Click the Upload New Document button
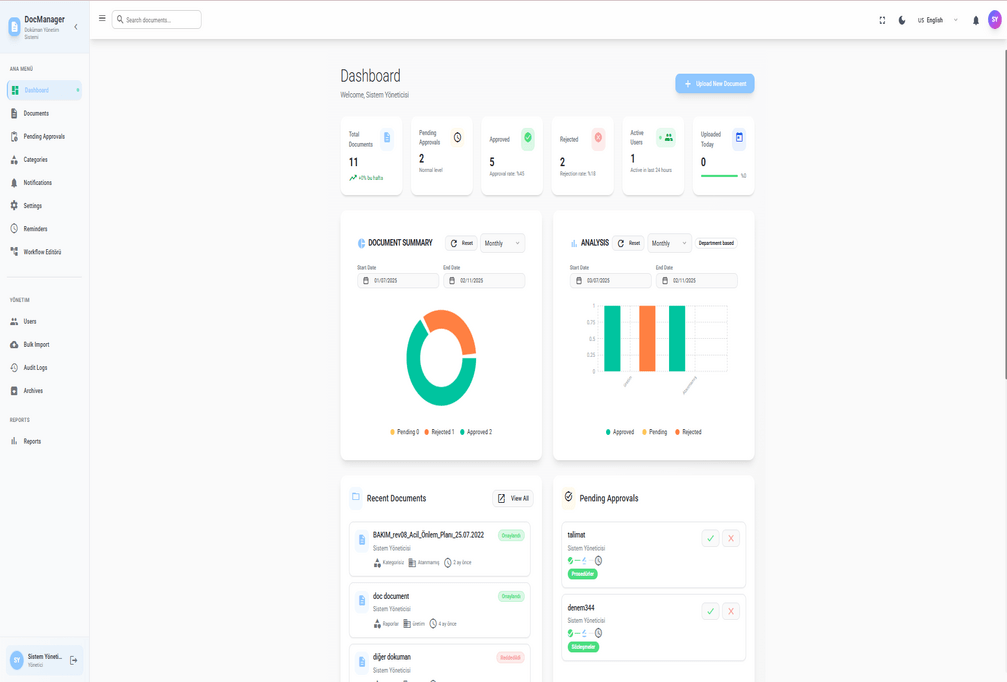1007x682 pixels. pyautogui.click(x=714, y=83)
